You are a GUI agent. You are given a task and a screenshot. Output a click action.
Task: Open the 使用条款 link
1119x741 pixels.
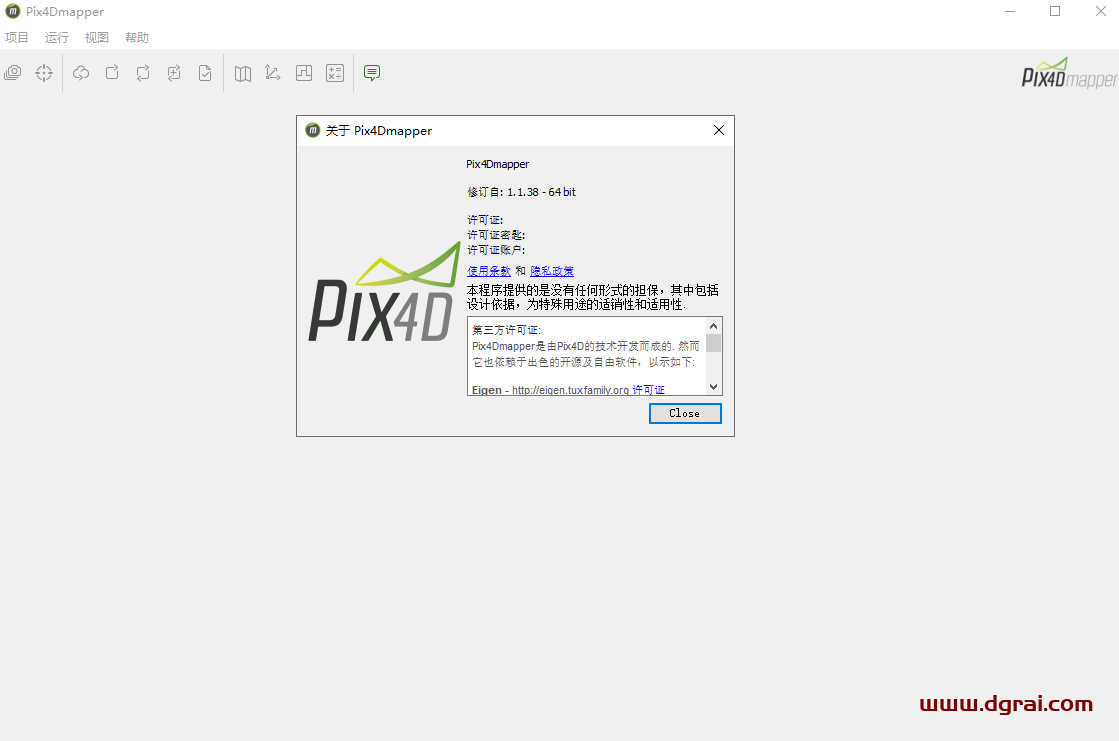point(489,271)
